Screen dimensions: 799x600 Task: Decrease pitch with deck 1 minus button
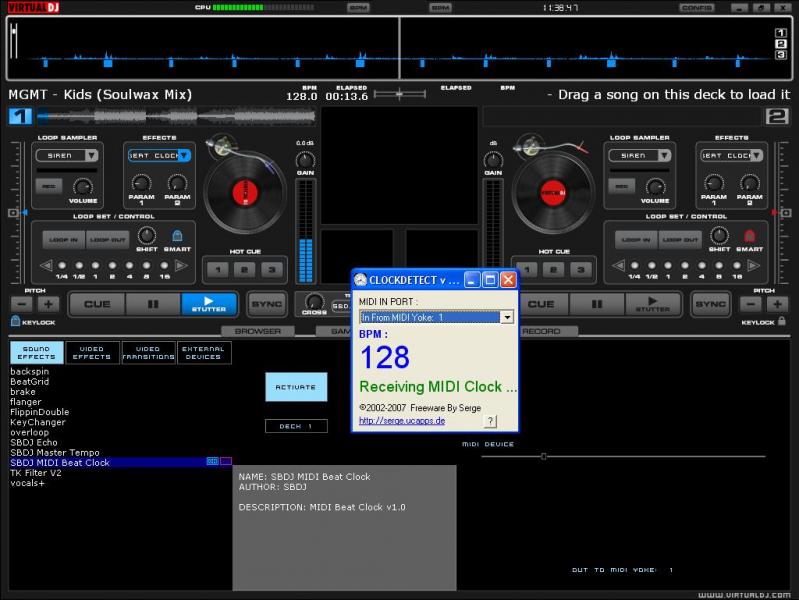click(x=21, y=304)
